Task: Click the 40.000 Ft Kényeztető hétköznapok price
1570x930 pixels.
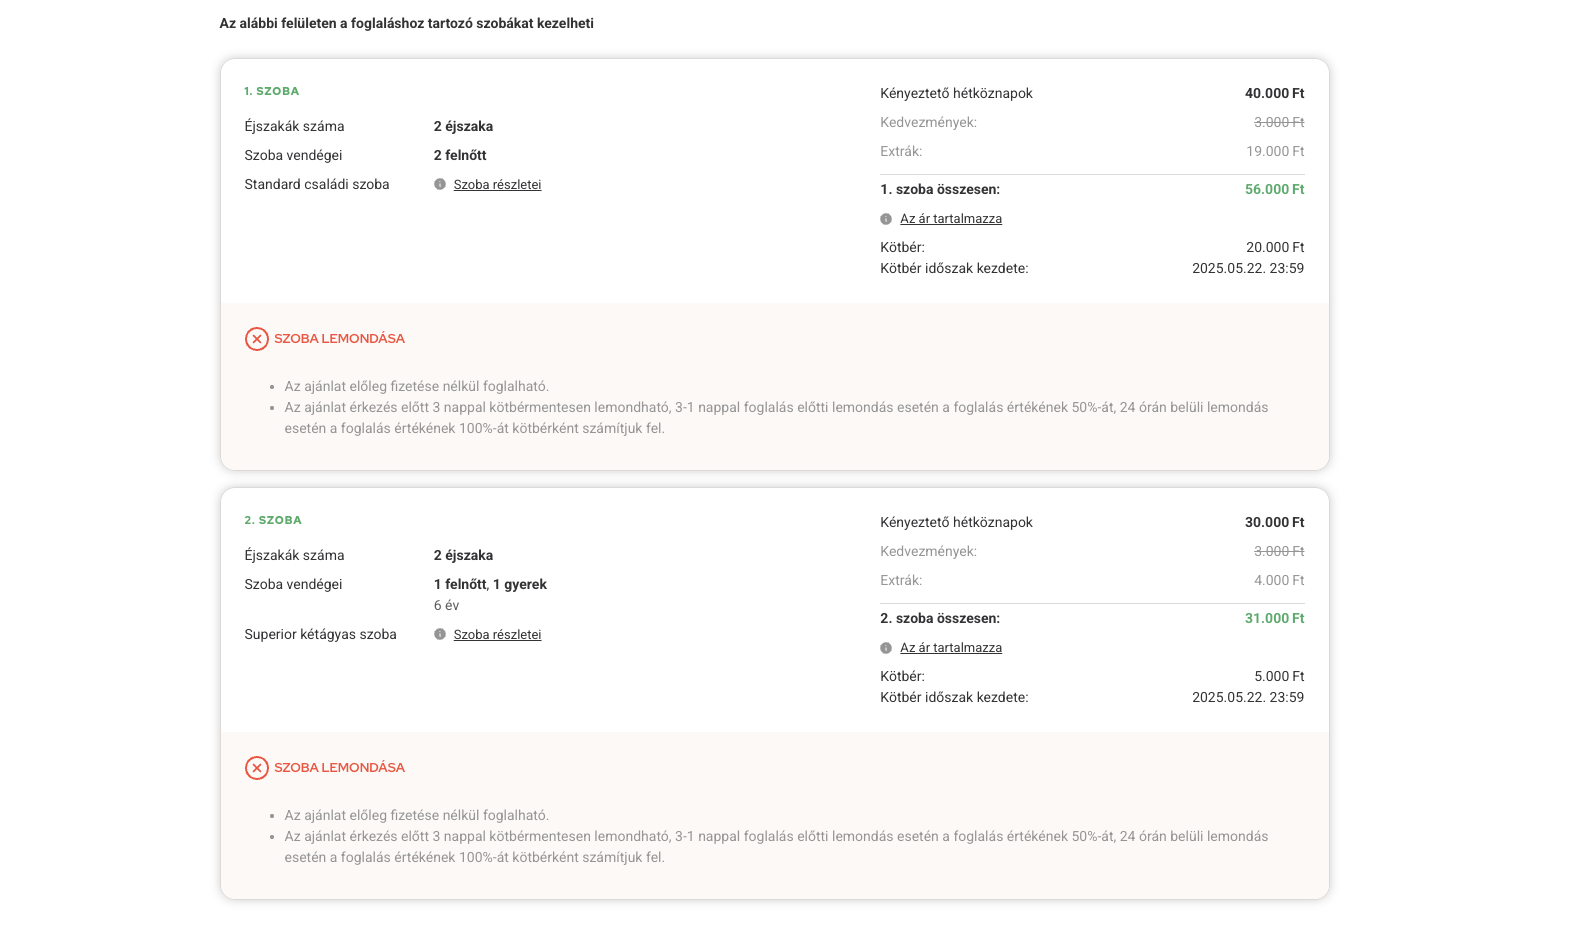Action: (x=1274, y=93)
